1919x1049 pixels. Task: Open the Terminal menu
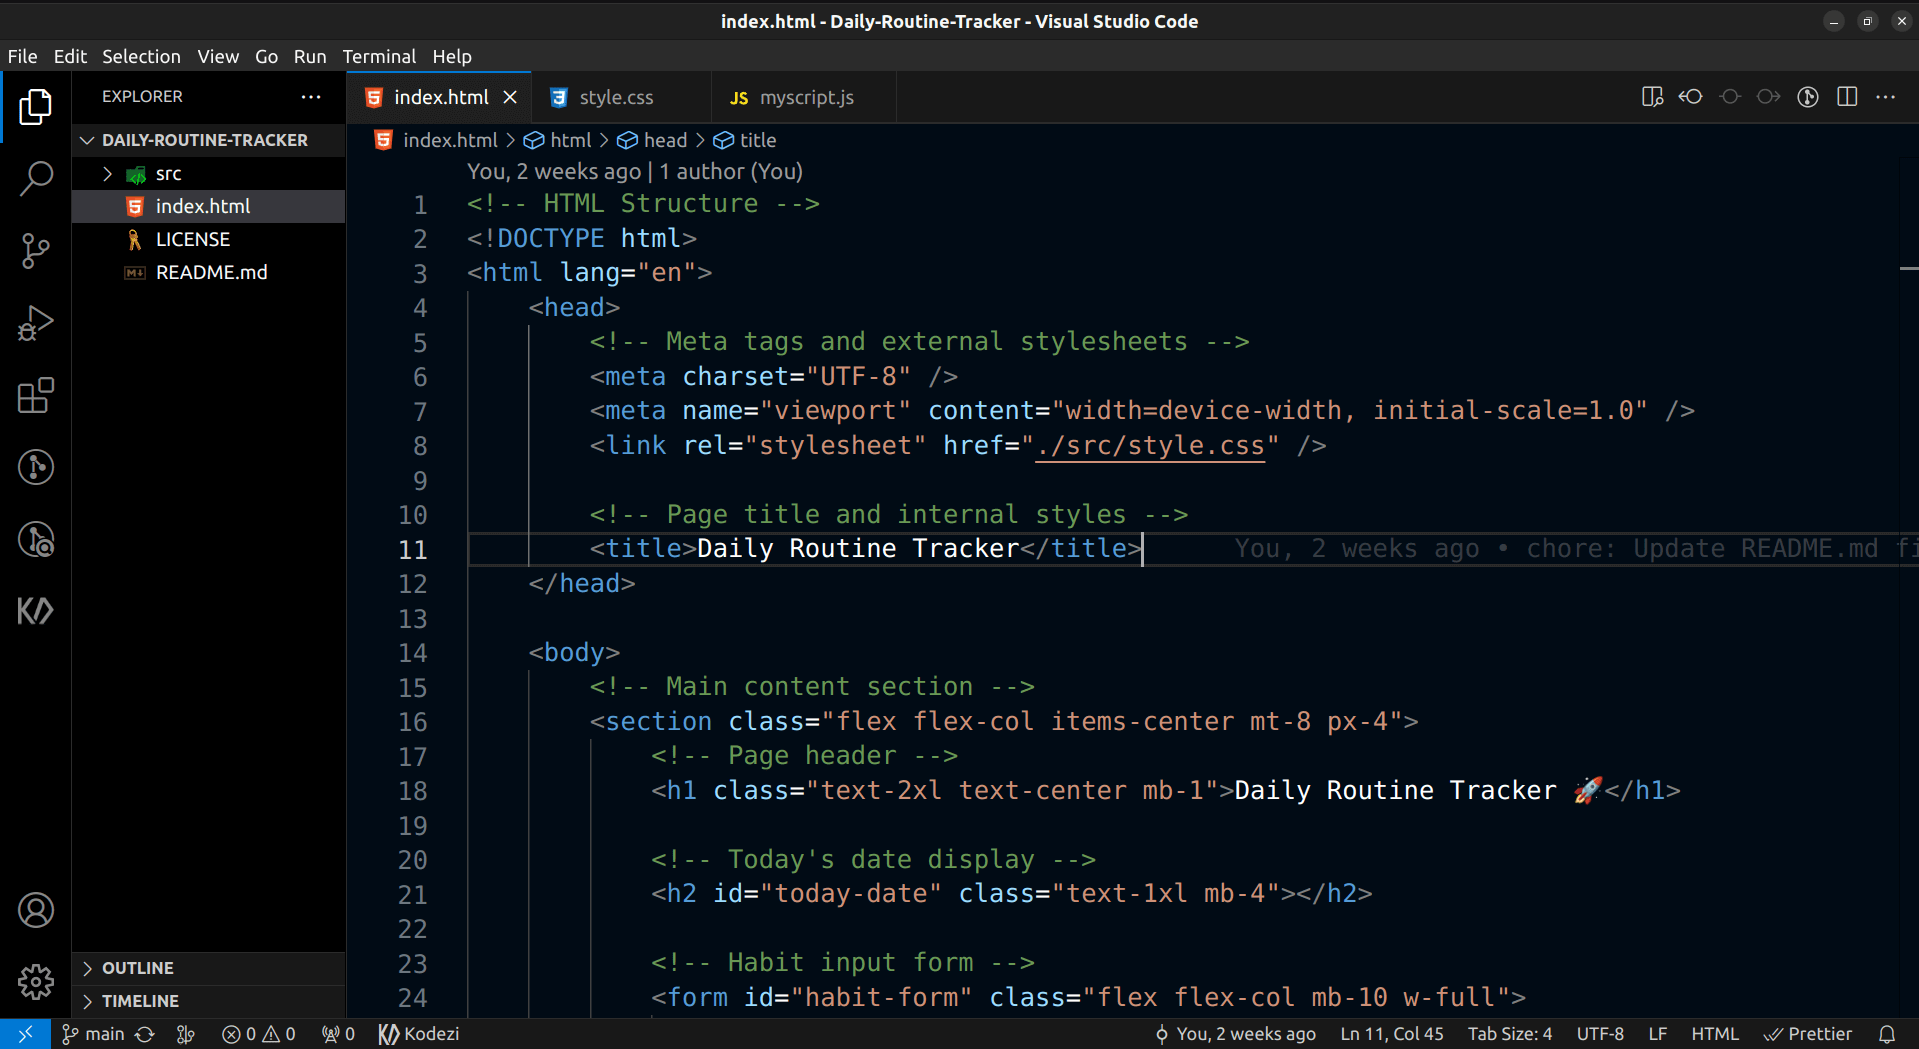tap(379, 56)
